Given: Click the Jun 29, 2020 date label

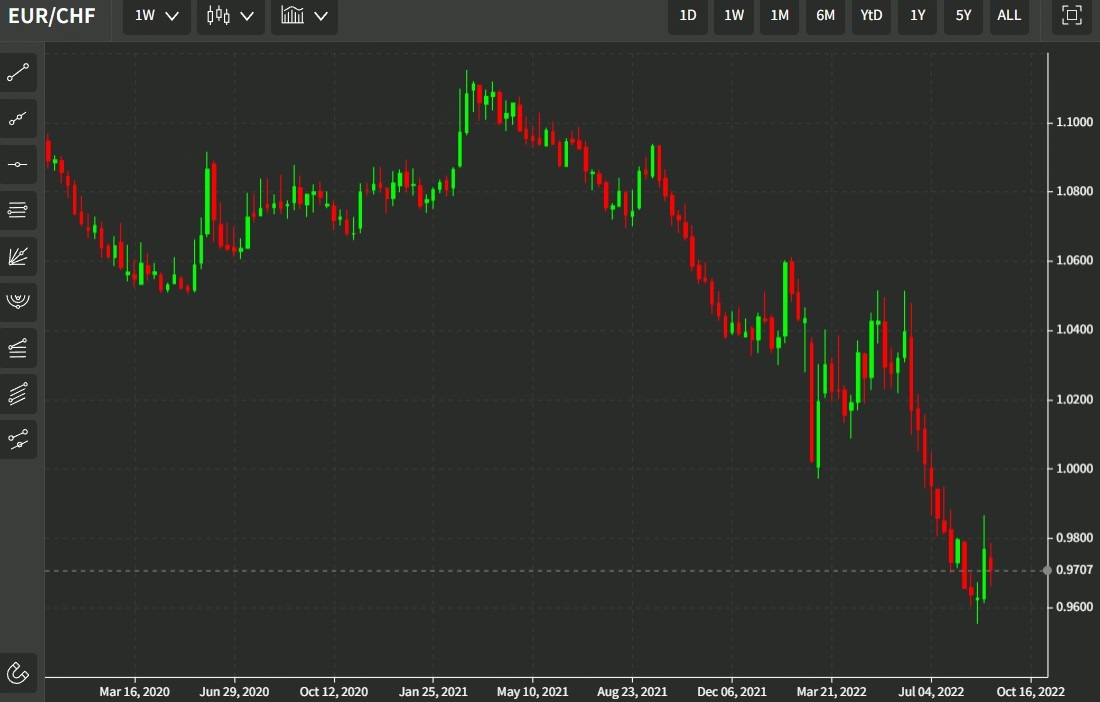Looking at the screenshot, I should 234,691.
